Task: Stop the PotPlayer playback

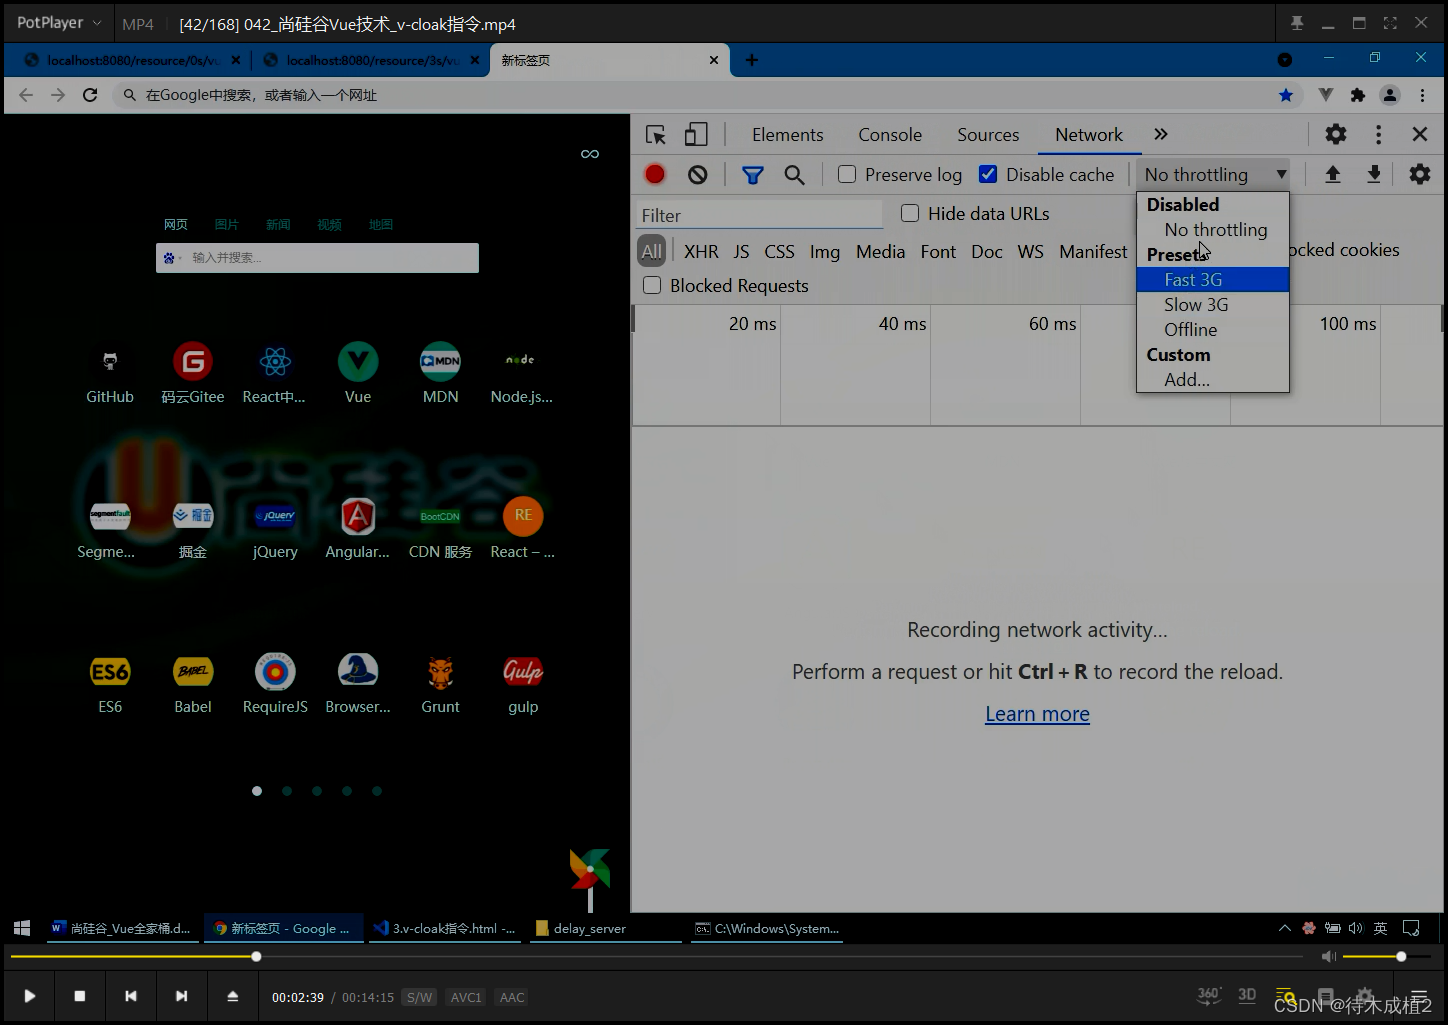Action: [x=80, y=996]
